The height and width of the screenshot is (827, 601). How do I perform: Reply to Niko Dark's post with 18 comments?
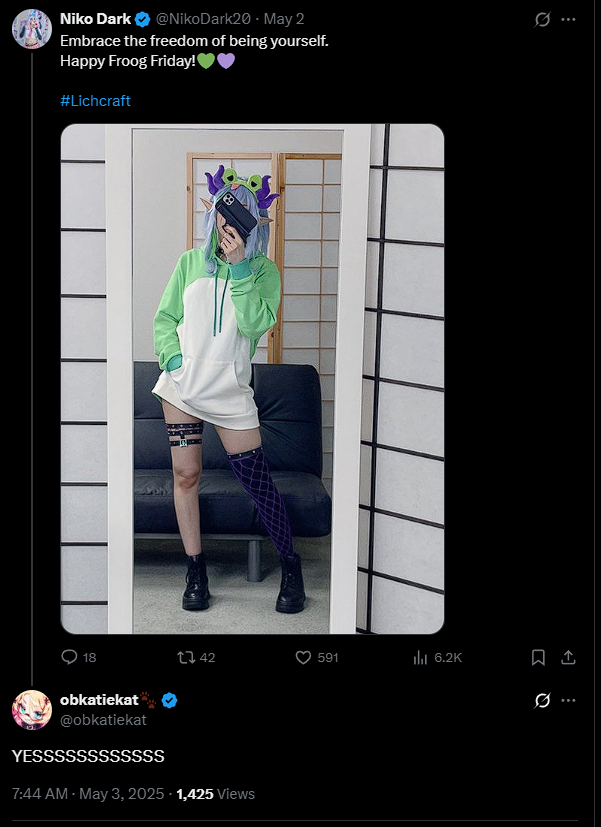click(x=79, y=657)
